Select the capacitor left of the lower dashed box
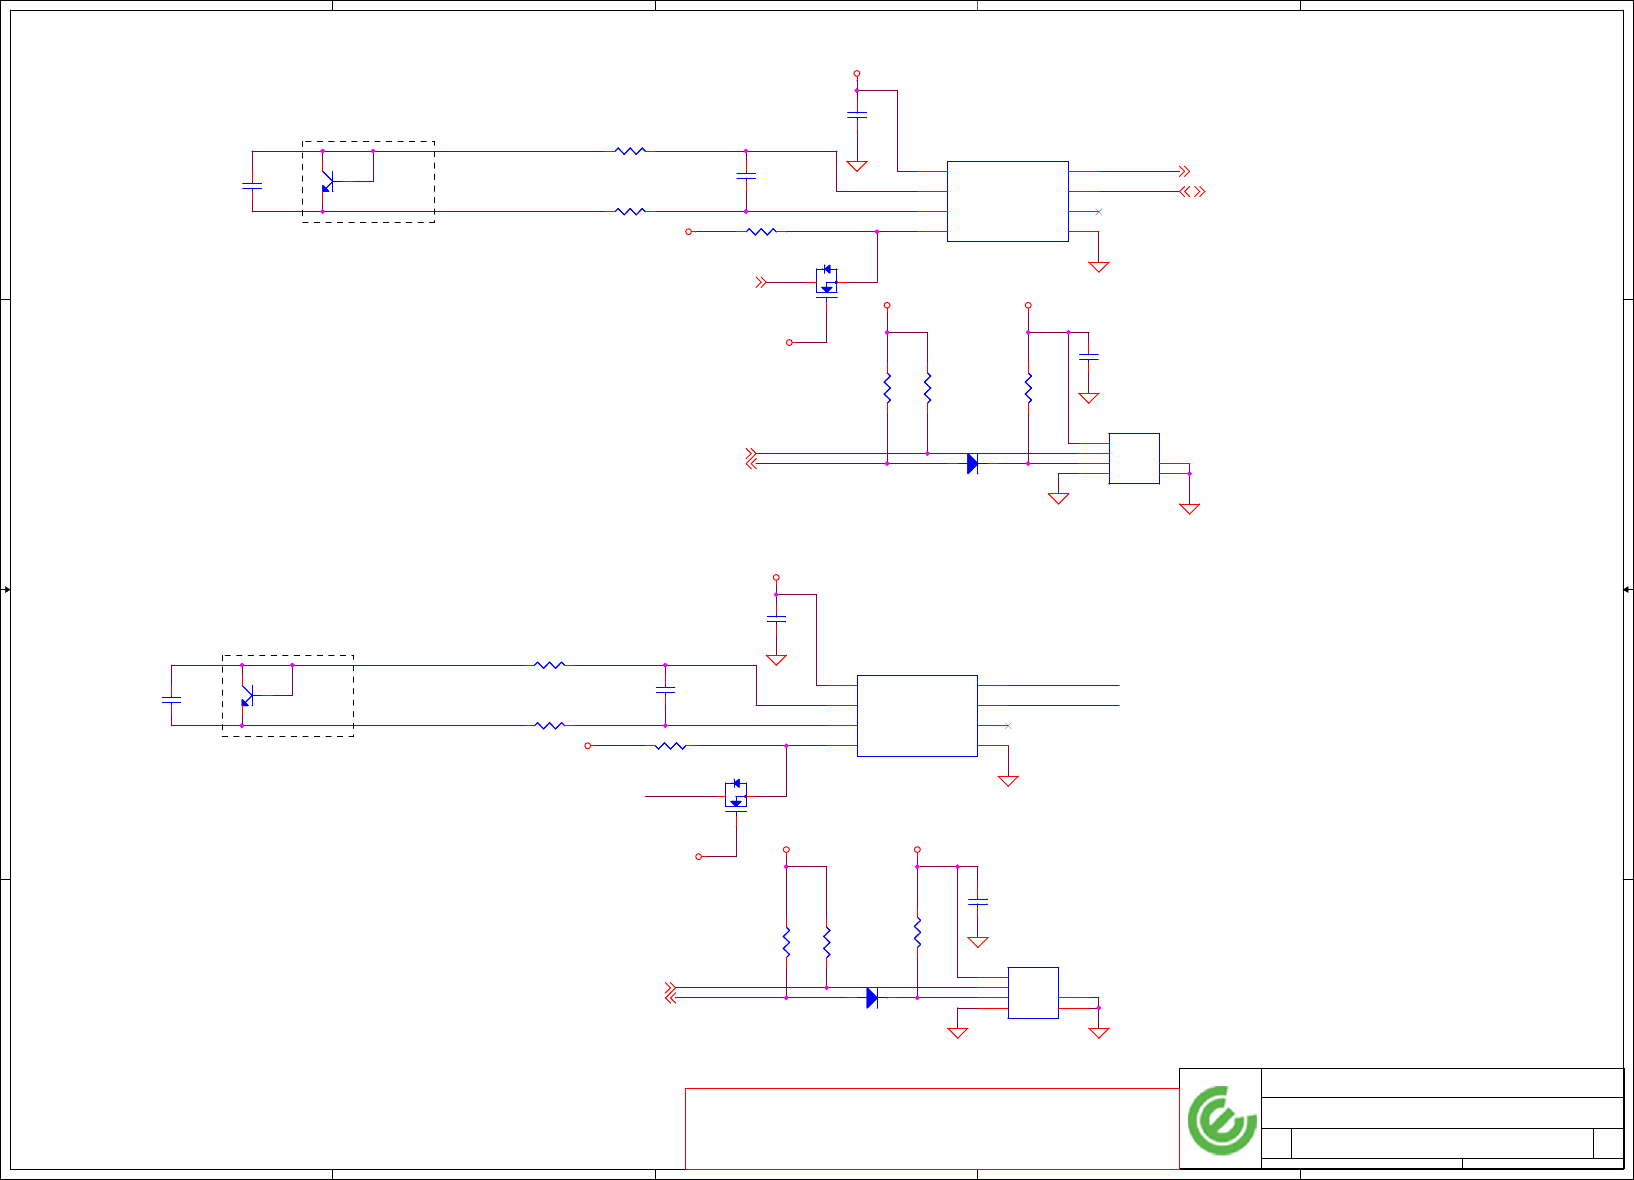Viewport: 1634px width, 1180px height. click(x=171, y=700)
